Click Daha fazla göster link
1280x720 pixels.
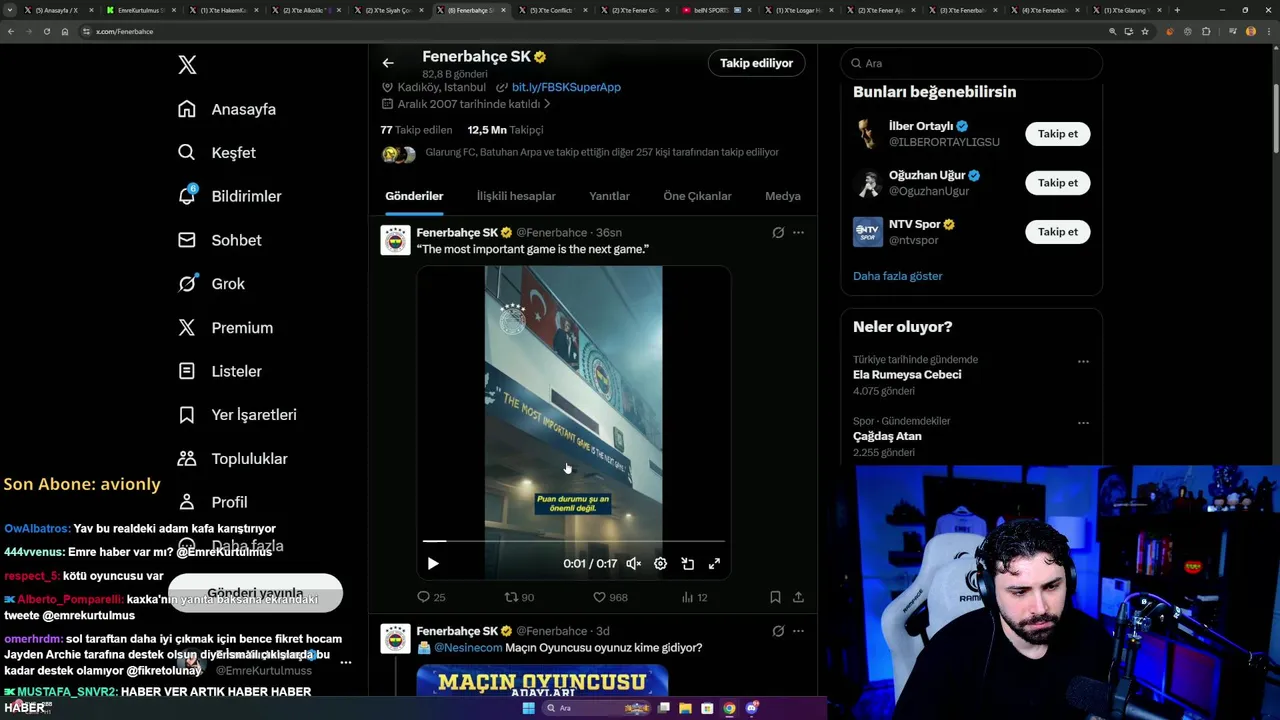pyautogui.click(x=897, y=276)
